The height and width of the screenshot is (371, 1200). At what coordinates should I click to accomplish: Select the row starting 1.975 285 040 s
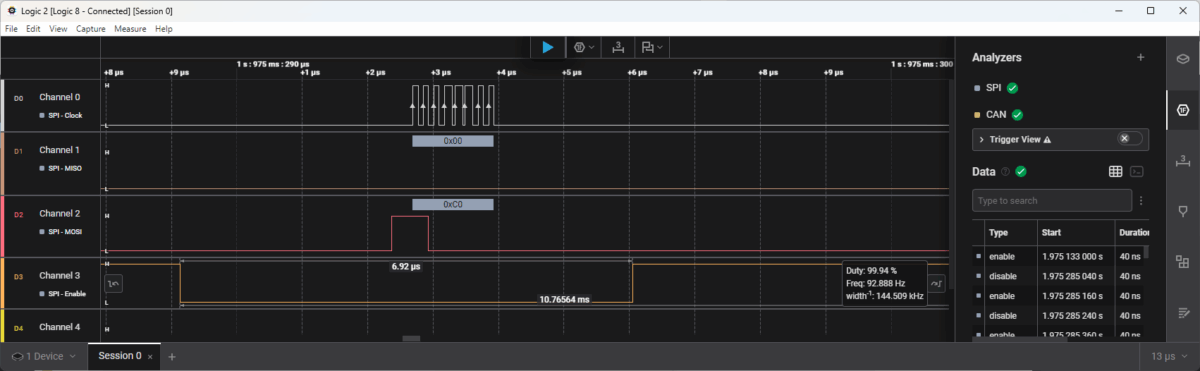point(1060,276)
